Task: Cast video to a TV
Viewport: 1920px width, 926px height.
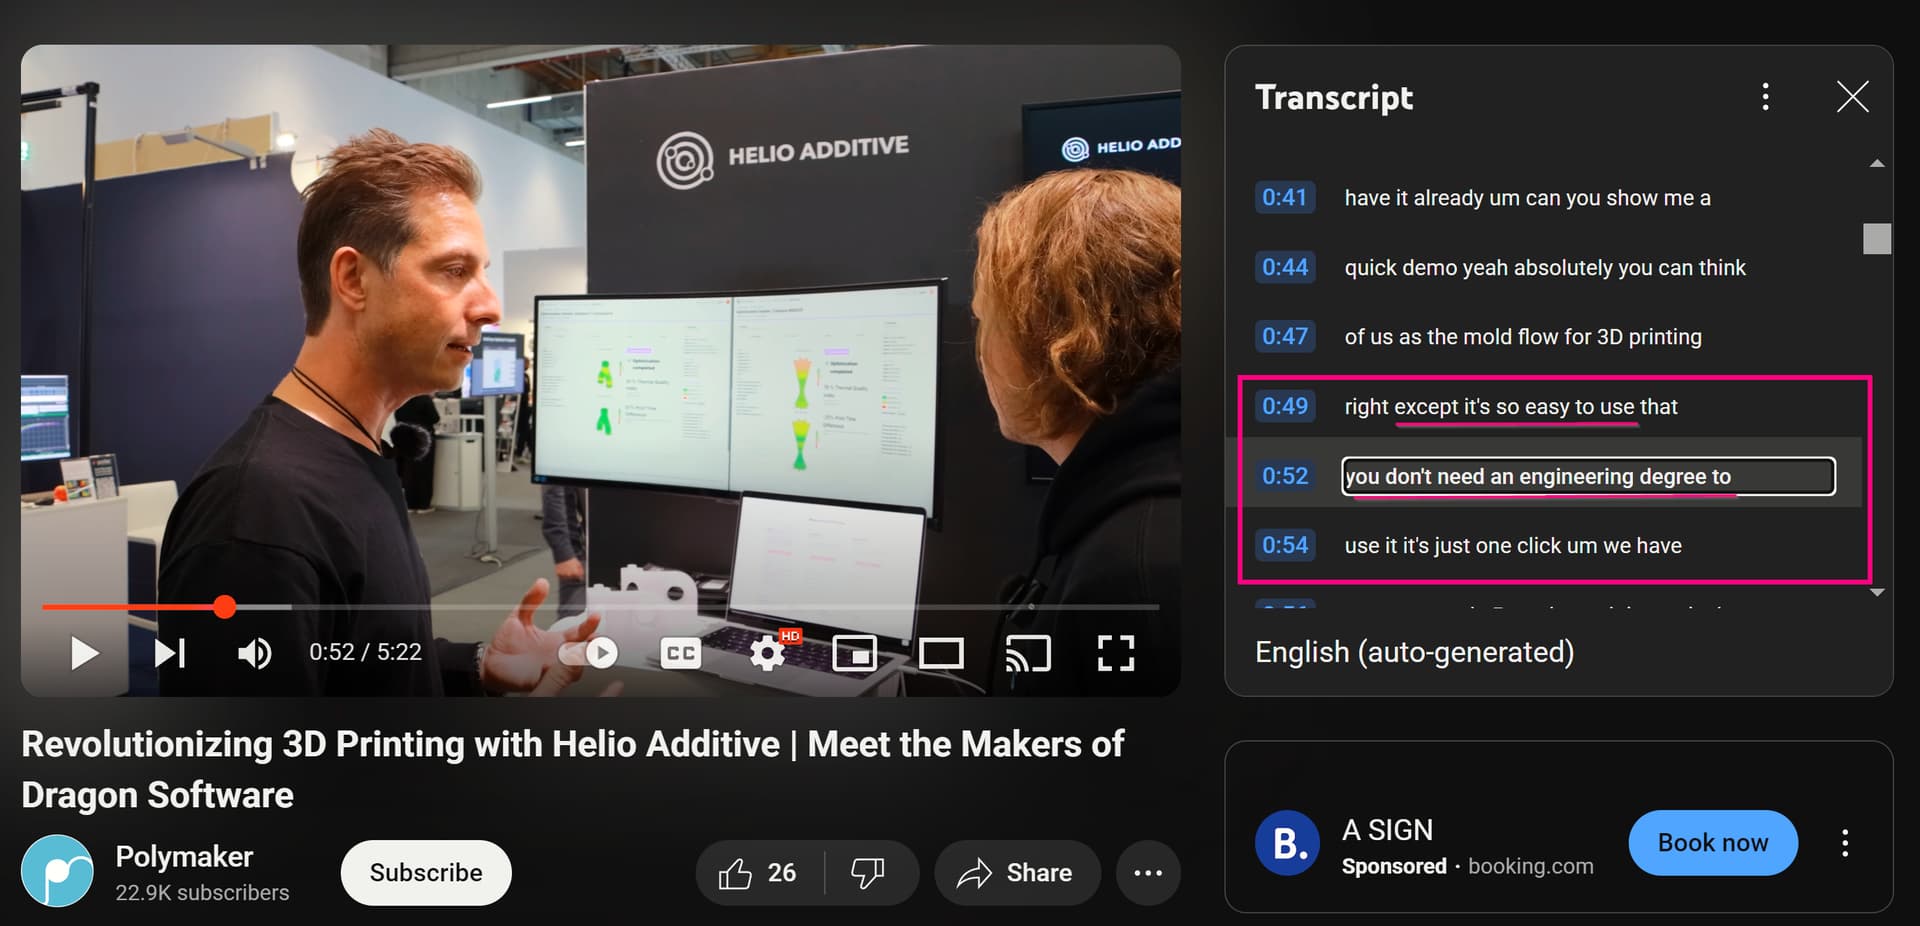Action: click(x=1028, y=654)
